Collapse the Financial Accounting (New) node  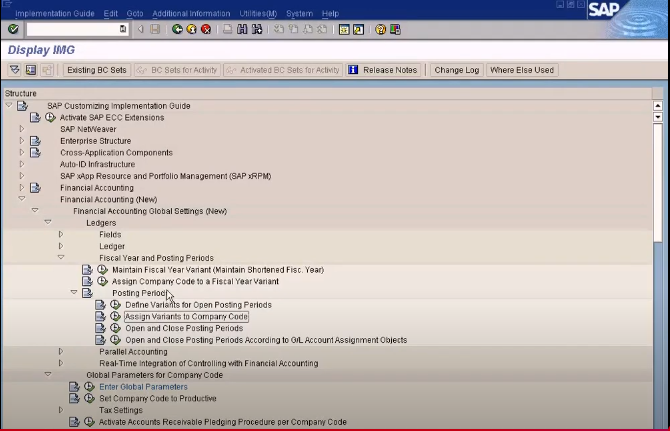point(22,199)
